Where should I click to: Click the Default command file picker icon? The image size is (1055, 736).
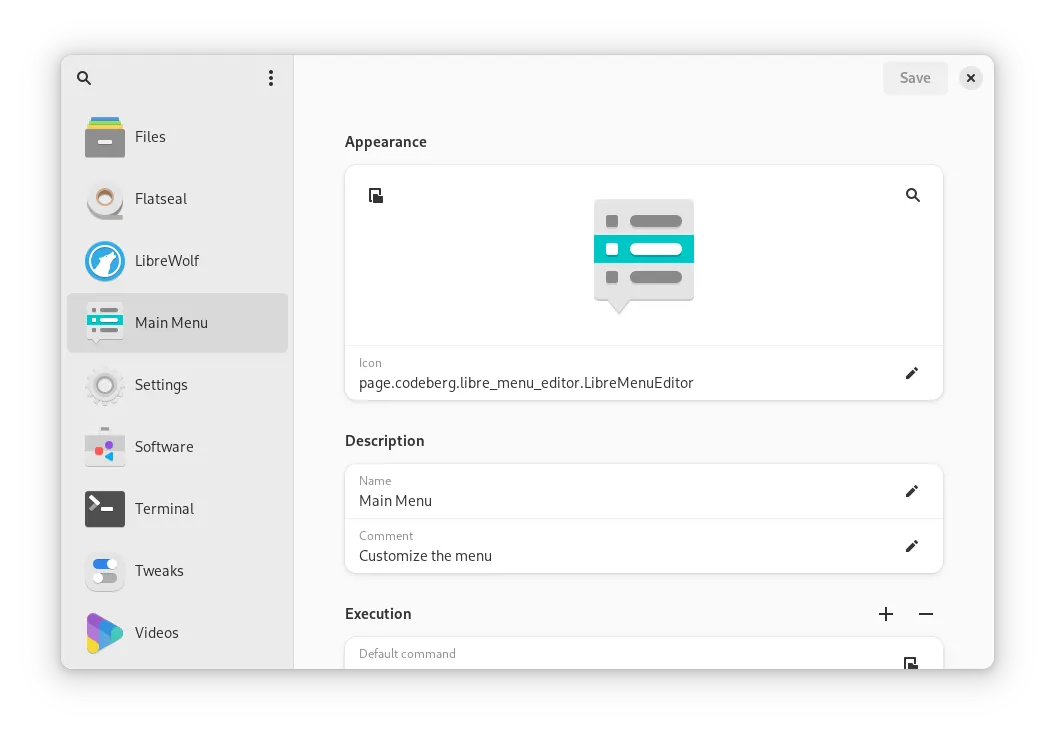[x=910, y=663]
